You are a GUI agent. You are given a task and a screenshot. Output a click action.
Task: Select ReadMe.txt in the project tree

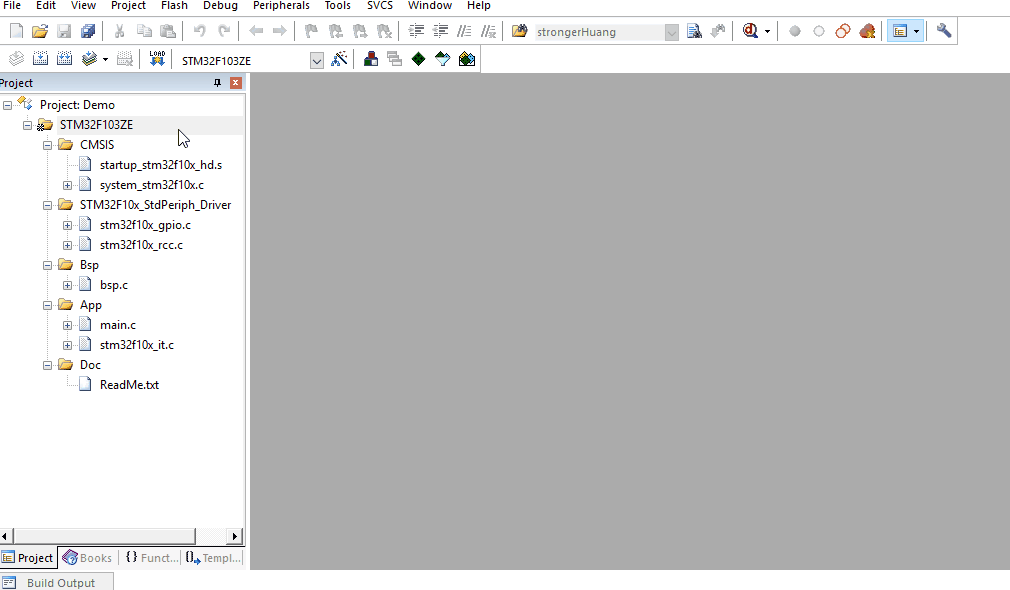[x=129, y=385]
